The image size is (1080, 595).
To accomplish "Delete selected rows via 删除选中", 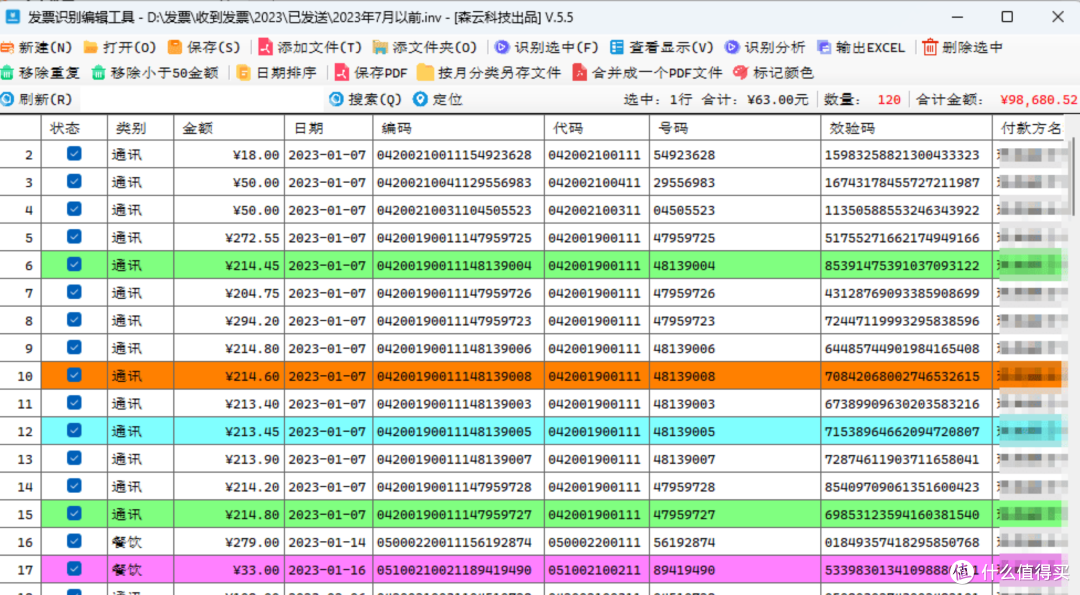I will [x=962, y=48].
